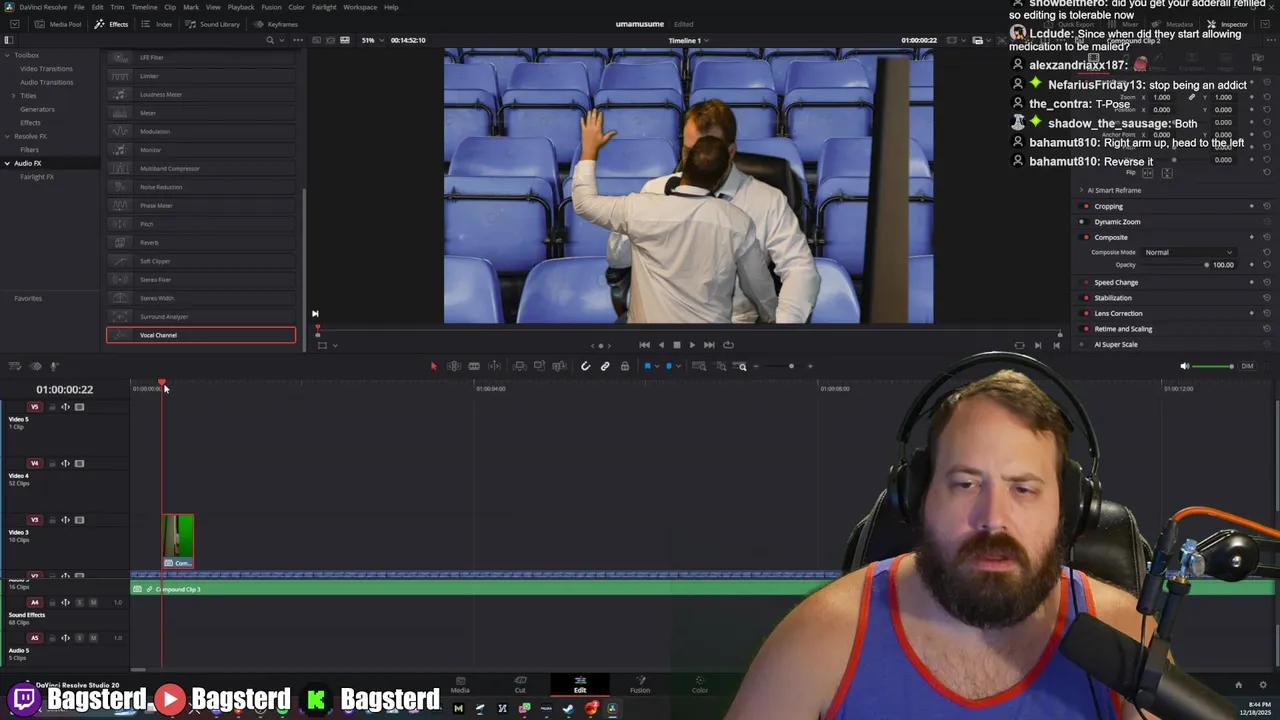Adjust the Opacity slider in Inspector
The image size is (1280, 720).
pyautogui.click(x=1175, y=265)
